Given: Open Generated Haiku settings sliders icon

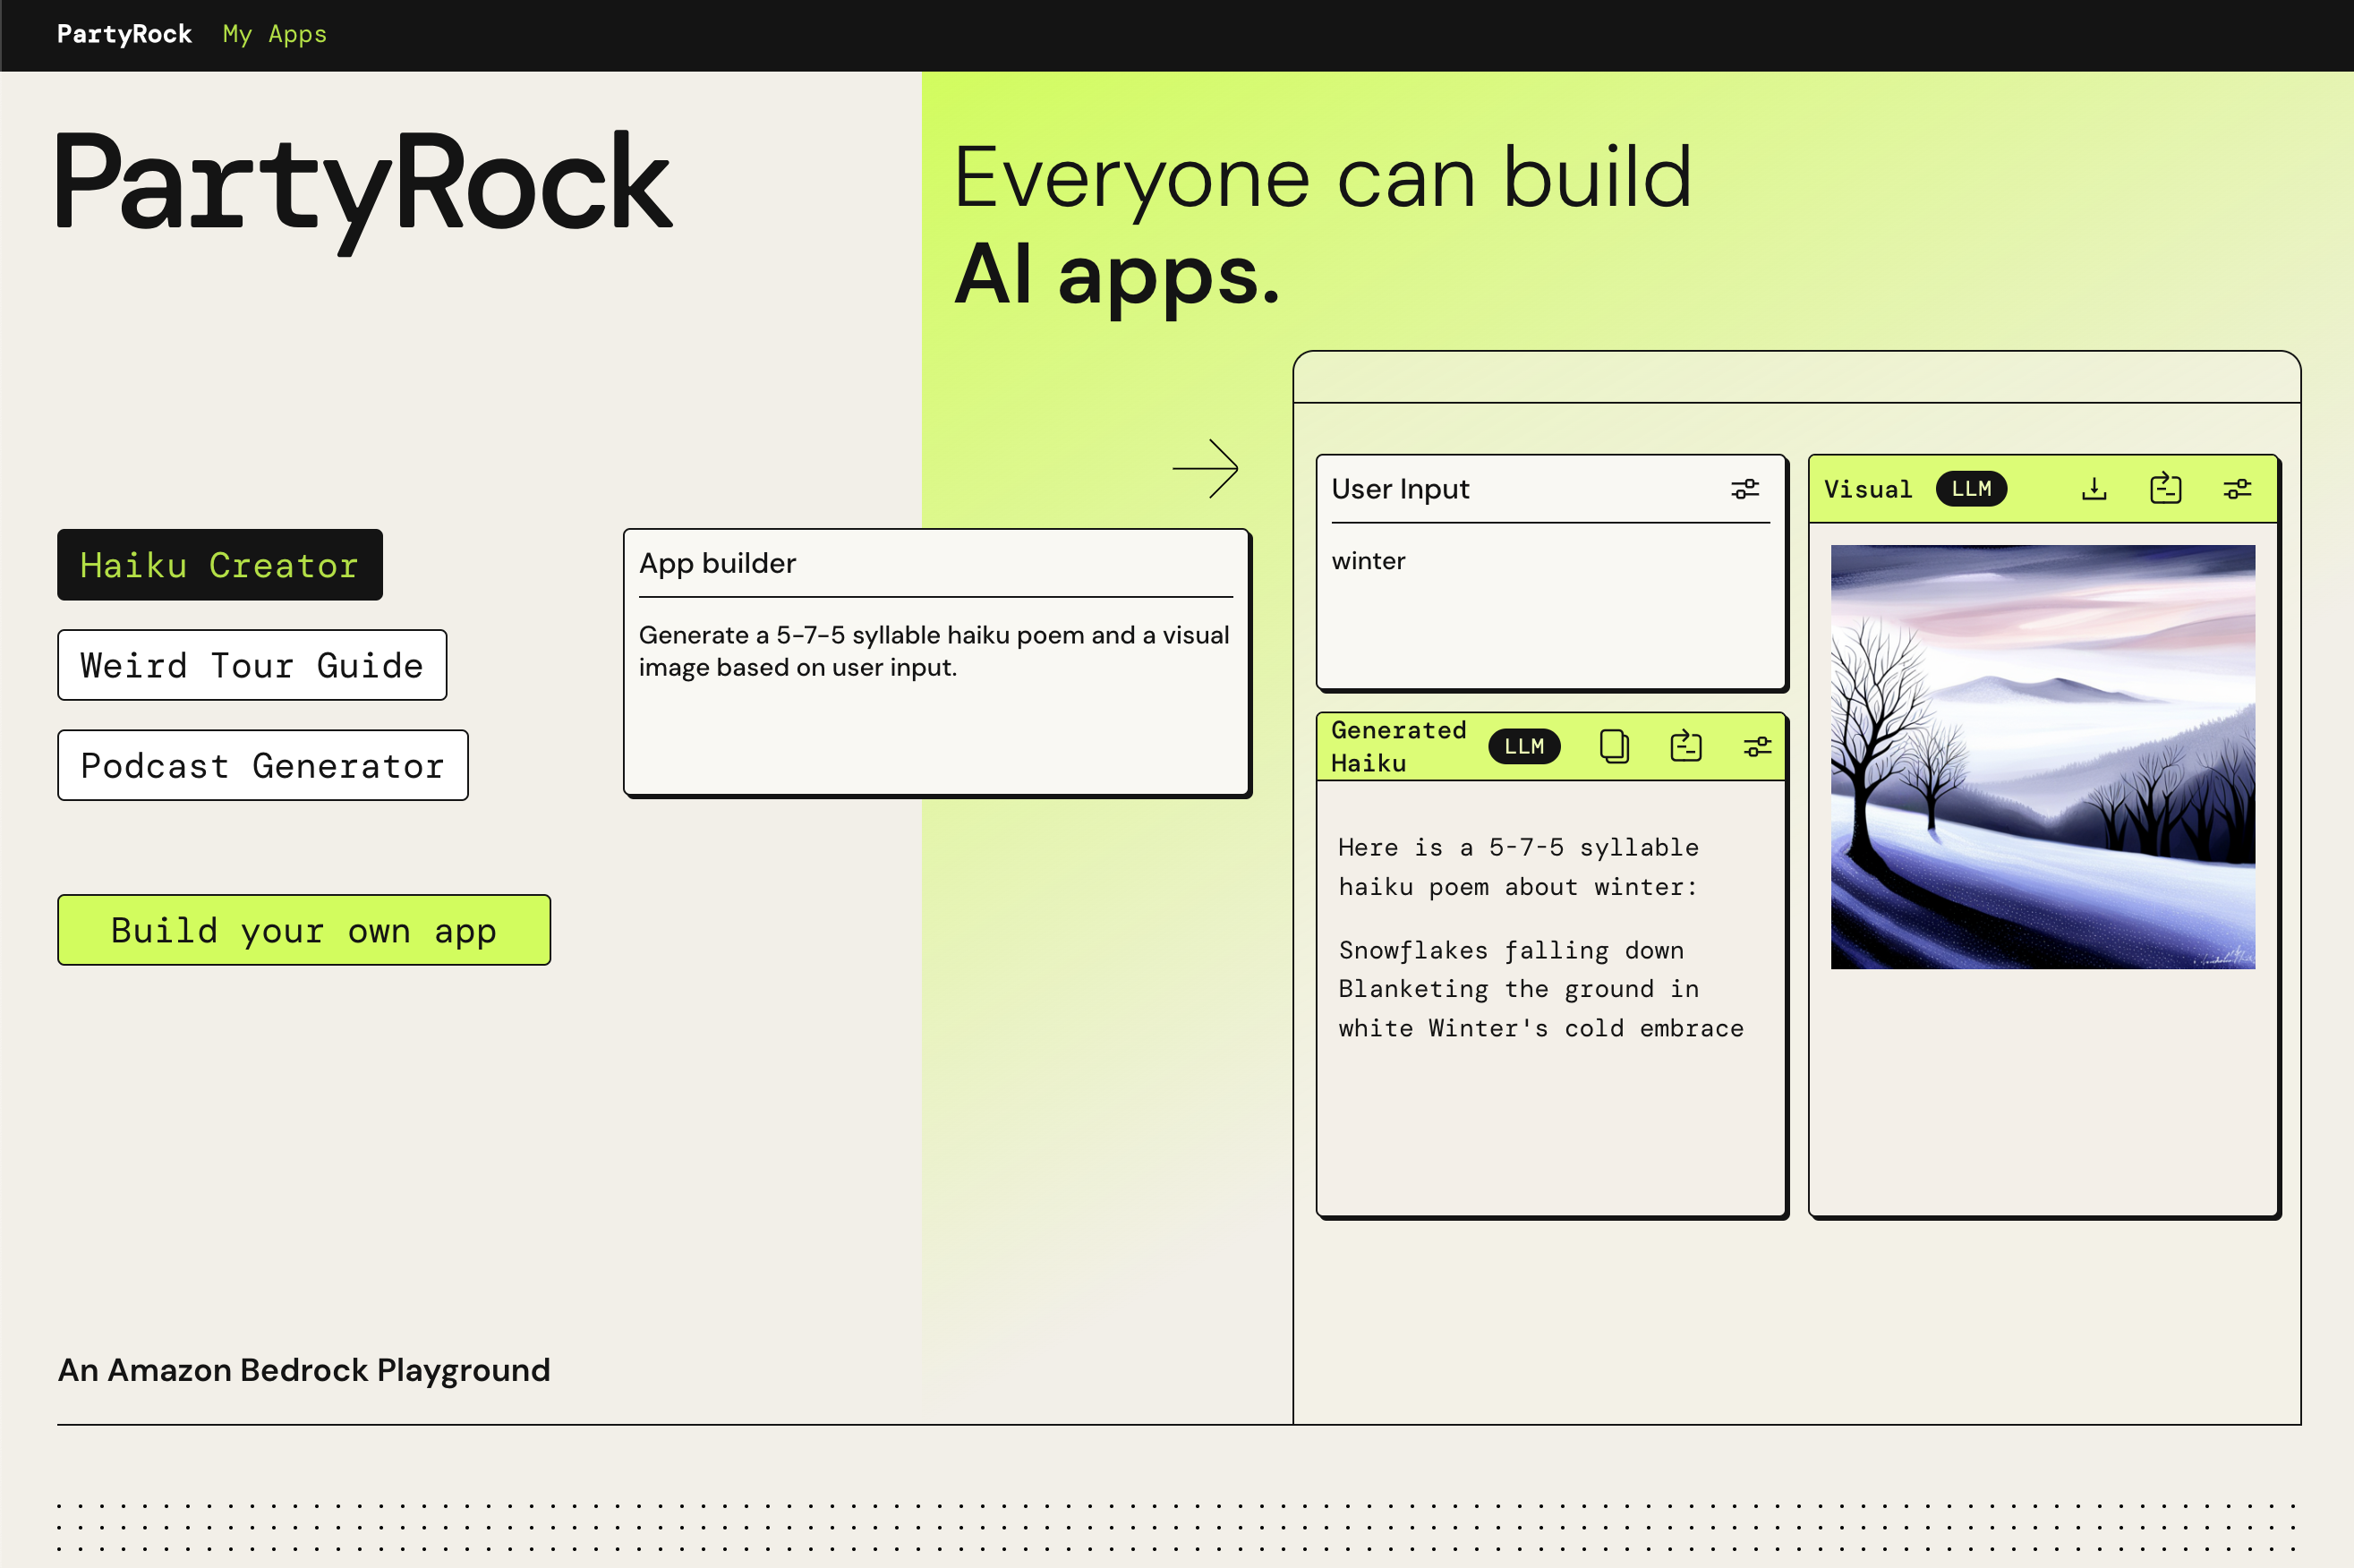Looking at the screenshot, I should tap(1756, 746).
